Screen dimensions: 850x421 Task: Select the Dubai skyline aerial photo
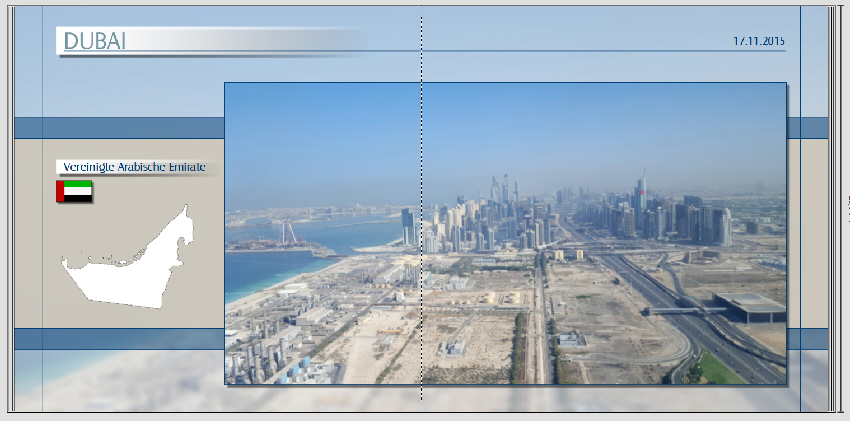(x=505, y=234)
